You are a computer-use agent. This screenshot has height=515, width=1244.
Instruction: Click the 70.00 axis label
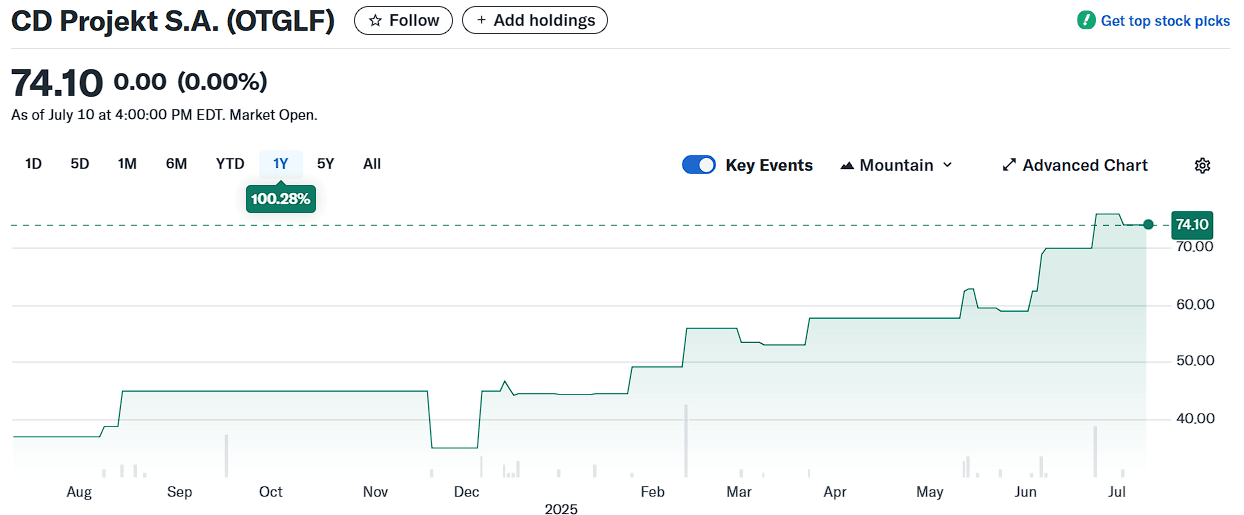pyautogui.click(x=1194, y=247)
